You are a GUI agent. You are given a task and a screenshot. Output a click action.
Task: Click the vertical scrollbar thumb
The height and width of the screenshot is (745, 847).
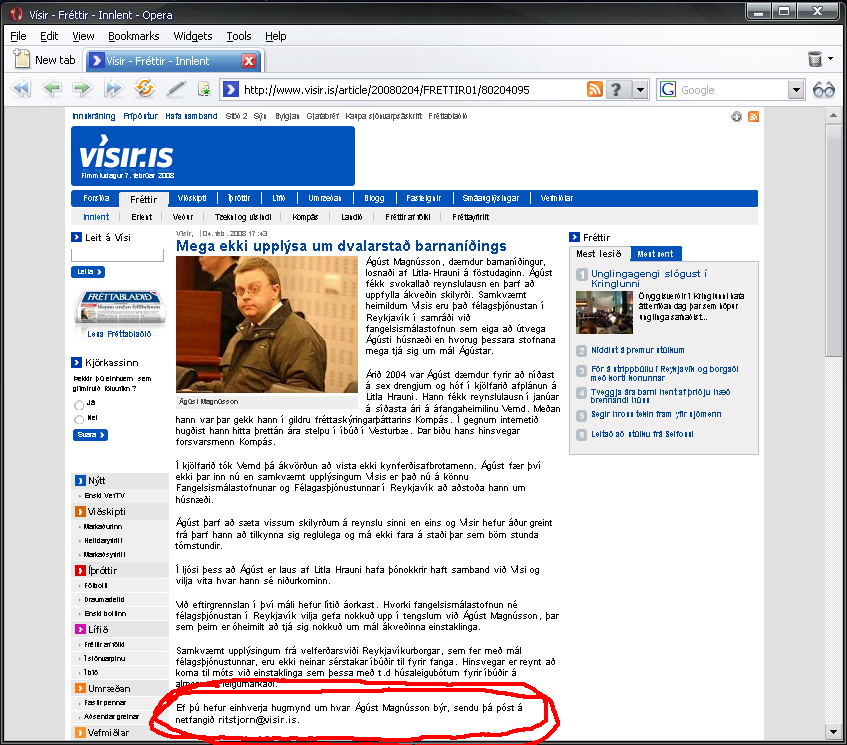click(833, 240)
